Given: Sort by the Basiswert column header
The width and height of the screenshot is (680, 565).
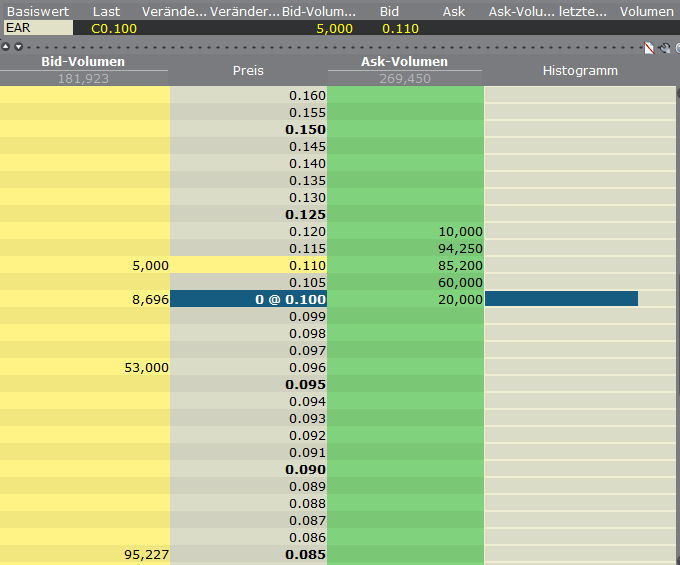Looking at the screenshot, I should pyautogui.click(x=37, y=11).
